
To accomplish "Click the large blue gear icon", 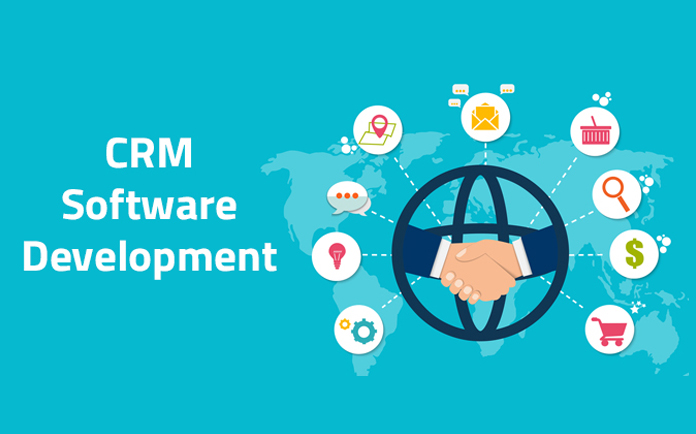I will pos(364,330).
